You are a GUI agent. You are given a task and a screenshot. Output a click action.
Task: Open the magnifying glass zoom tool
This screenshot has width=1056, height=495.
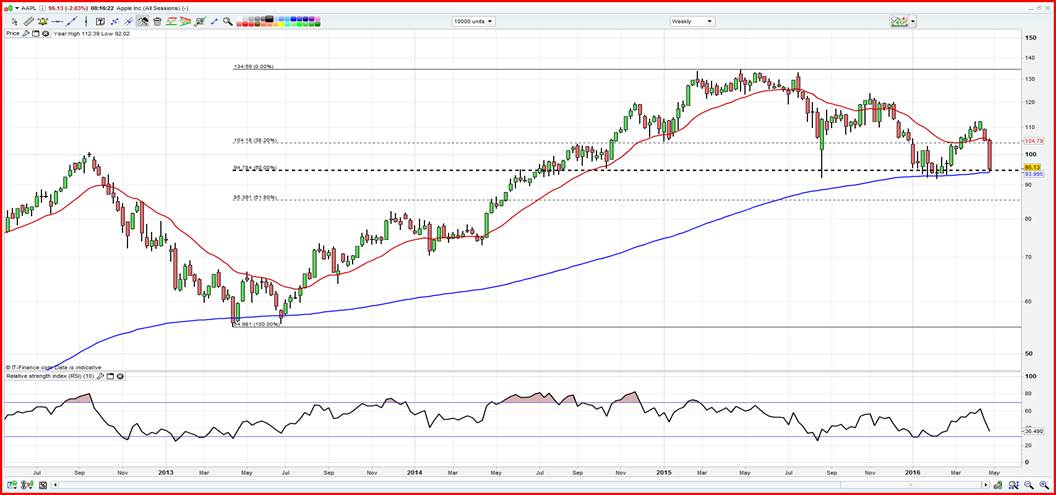(228, 20)
